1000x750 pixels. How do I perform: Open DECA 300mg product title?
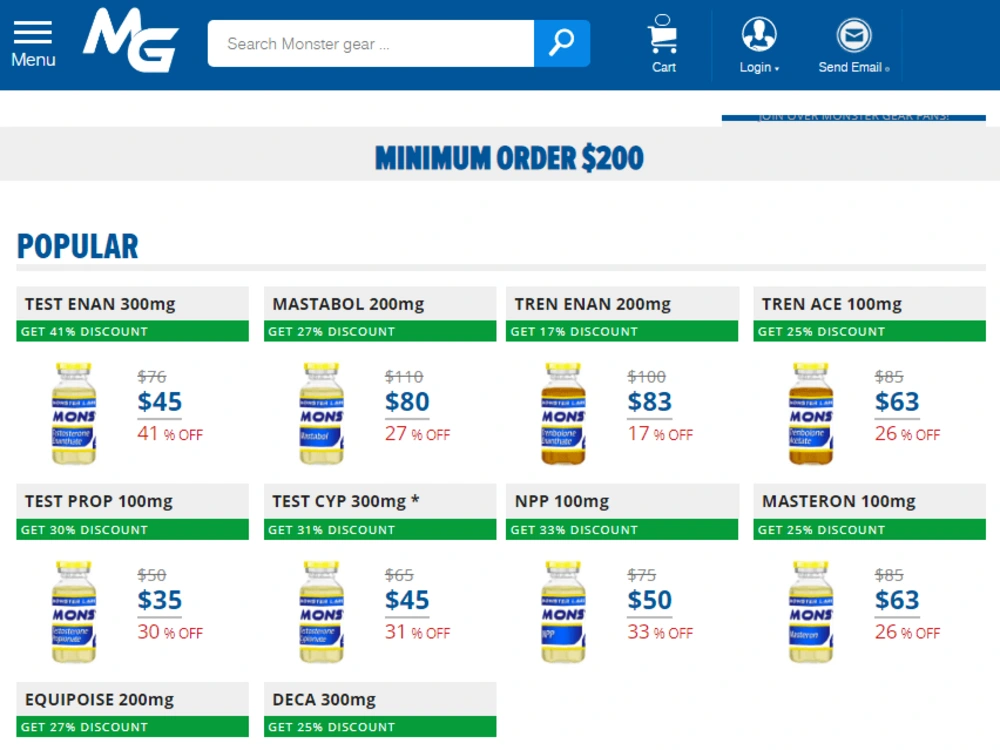[324, 700]
